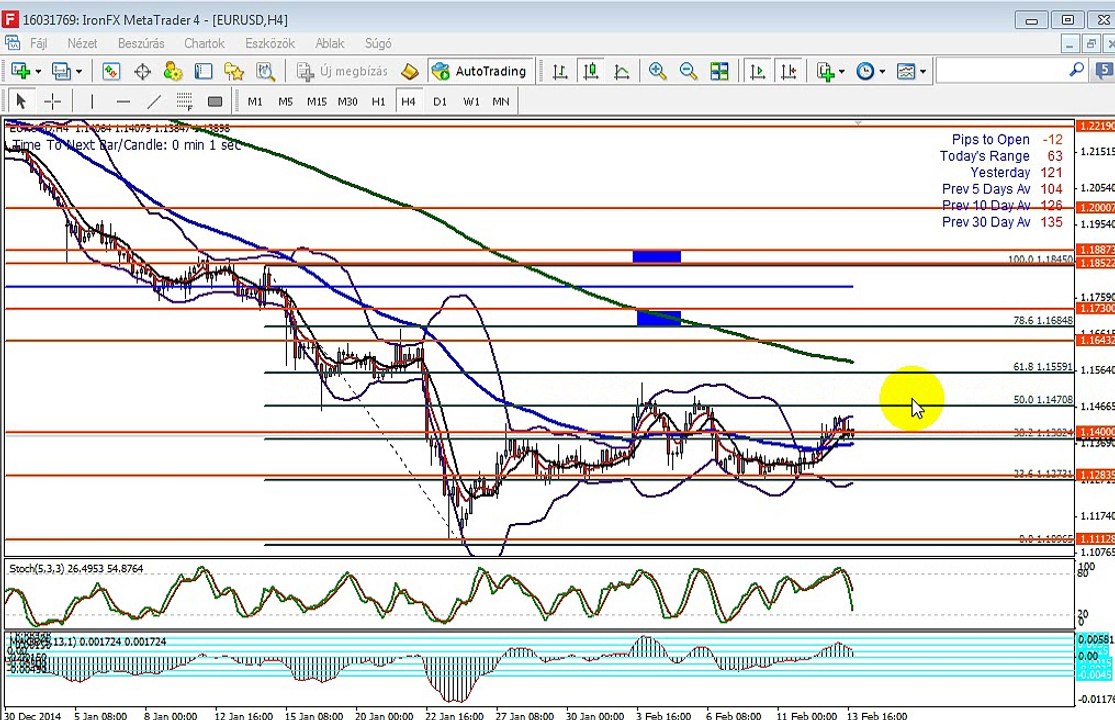
Task: Click the search input field
Action: pos(1003,70)
